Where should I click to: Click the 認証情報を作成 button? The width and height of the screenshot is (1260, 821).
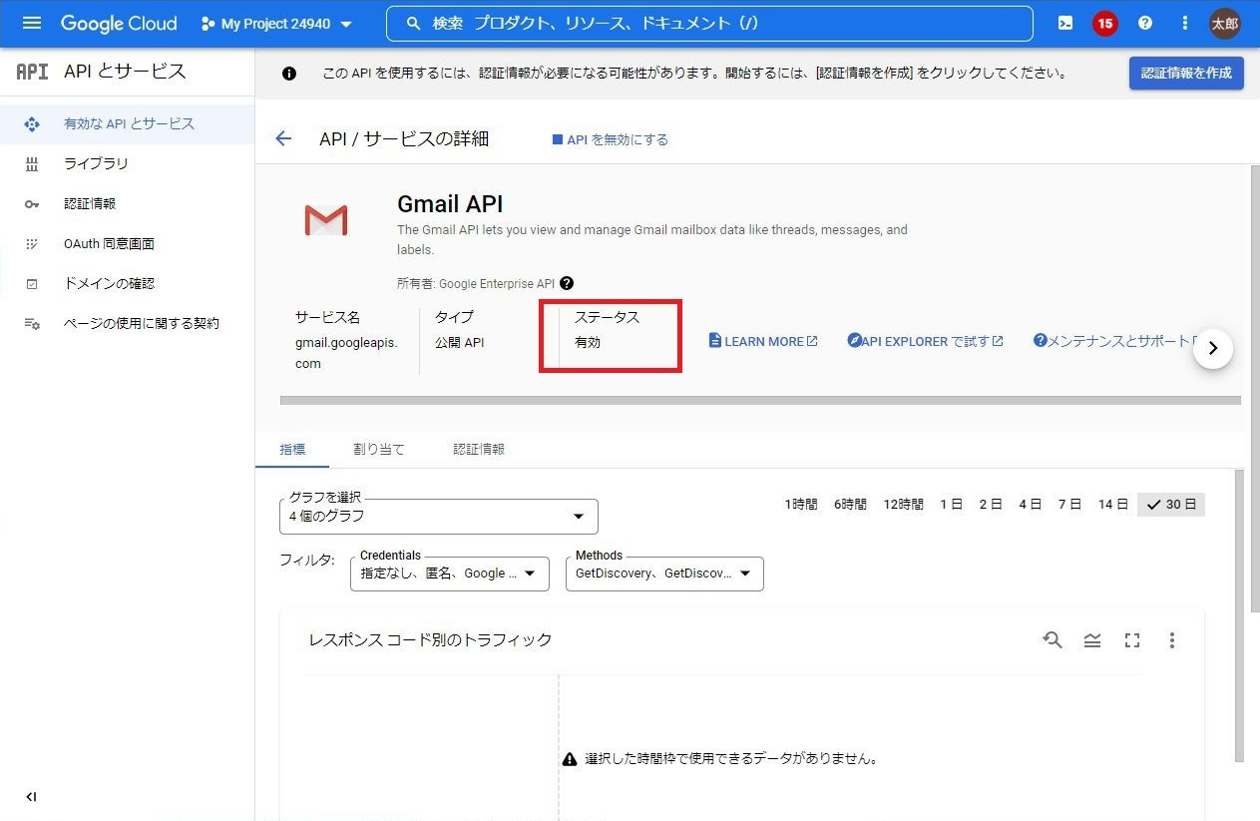pyautogui.click(x=1186, y=73)
